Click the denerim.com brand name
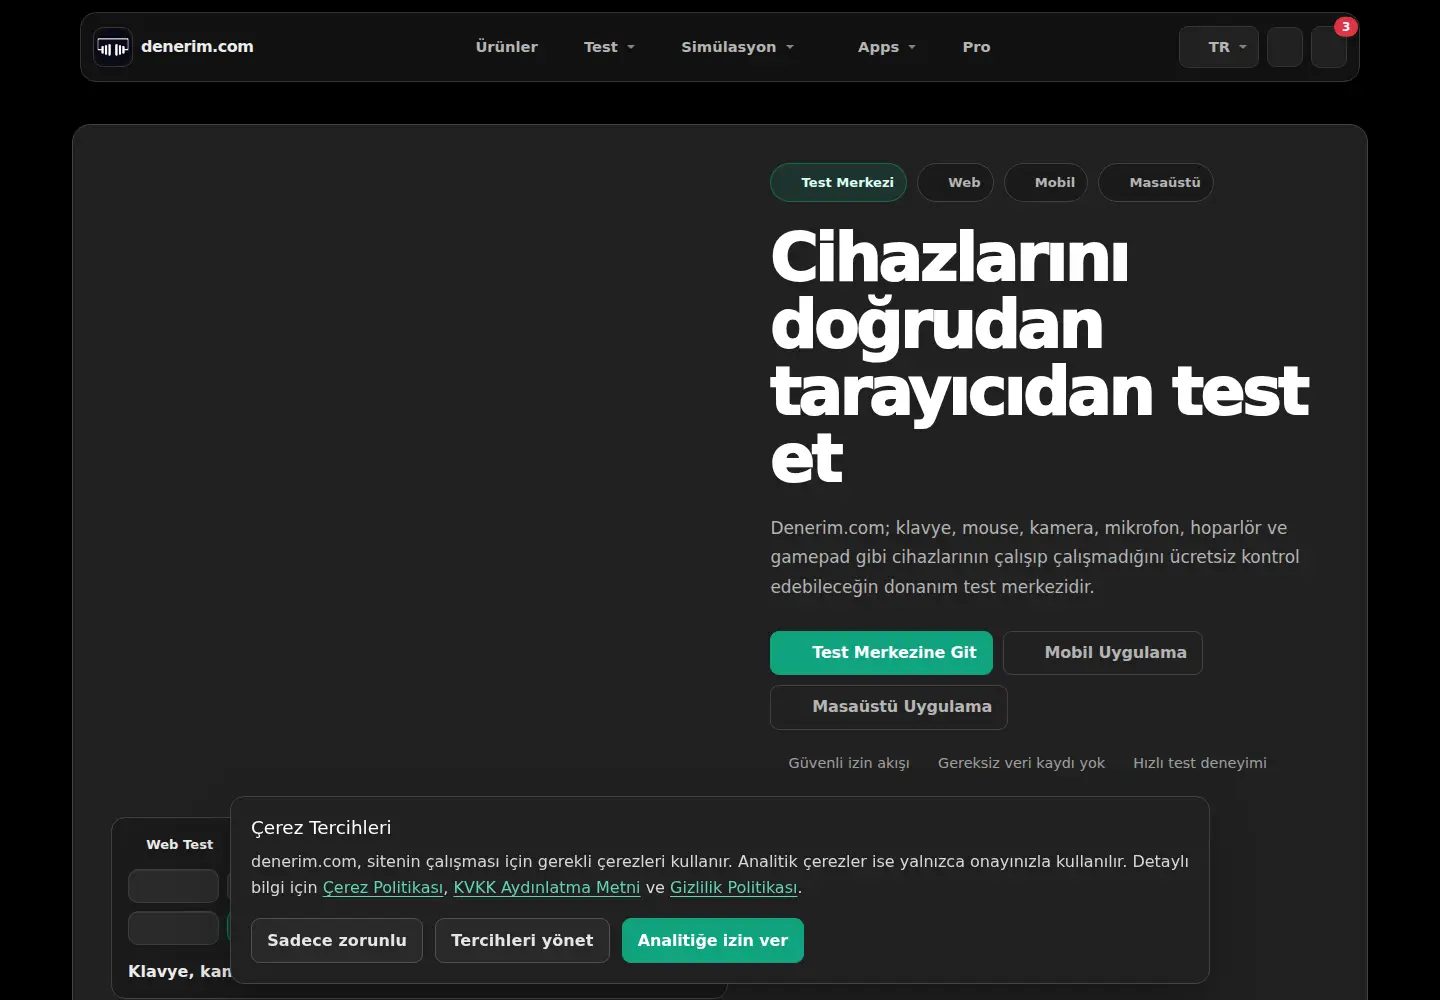The height and width of the screenshot is (1000, 1440). [197, 46]
